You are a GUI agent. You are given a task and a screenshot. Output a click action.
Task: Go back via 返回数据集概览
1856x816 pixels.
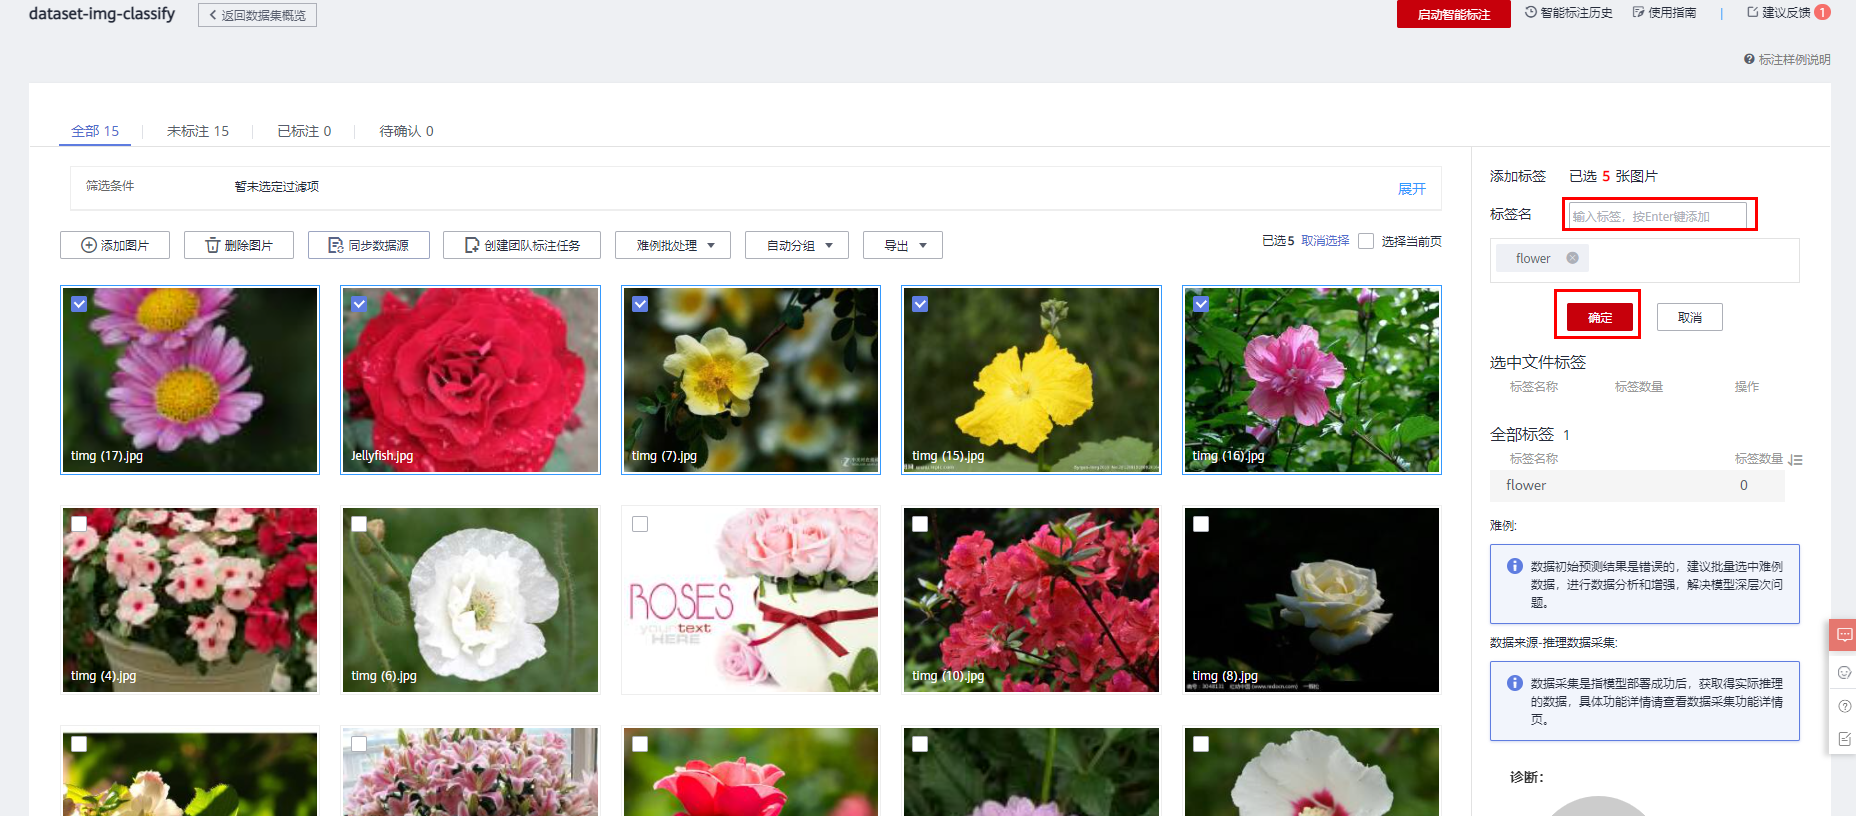[x=257, y=15]
